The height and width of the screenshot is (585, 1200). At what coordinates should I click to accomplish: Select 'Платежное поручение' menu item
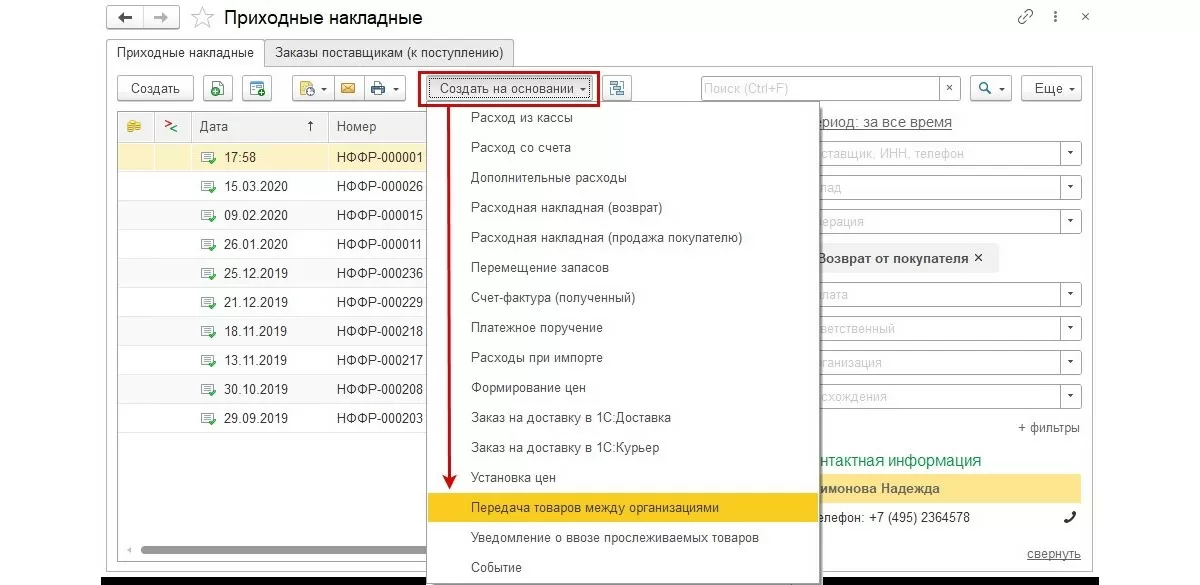coord(623,328)
